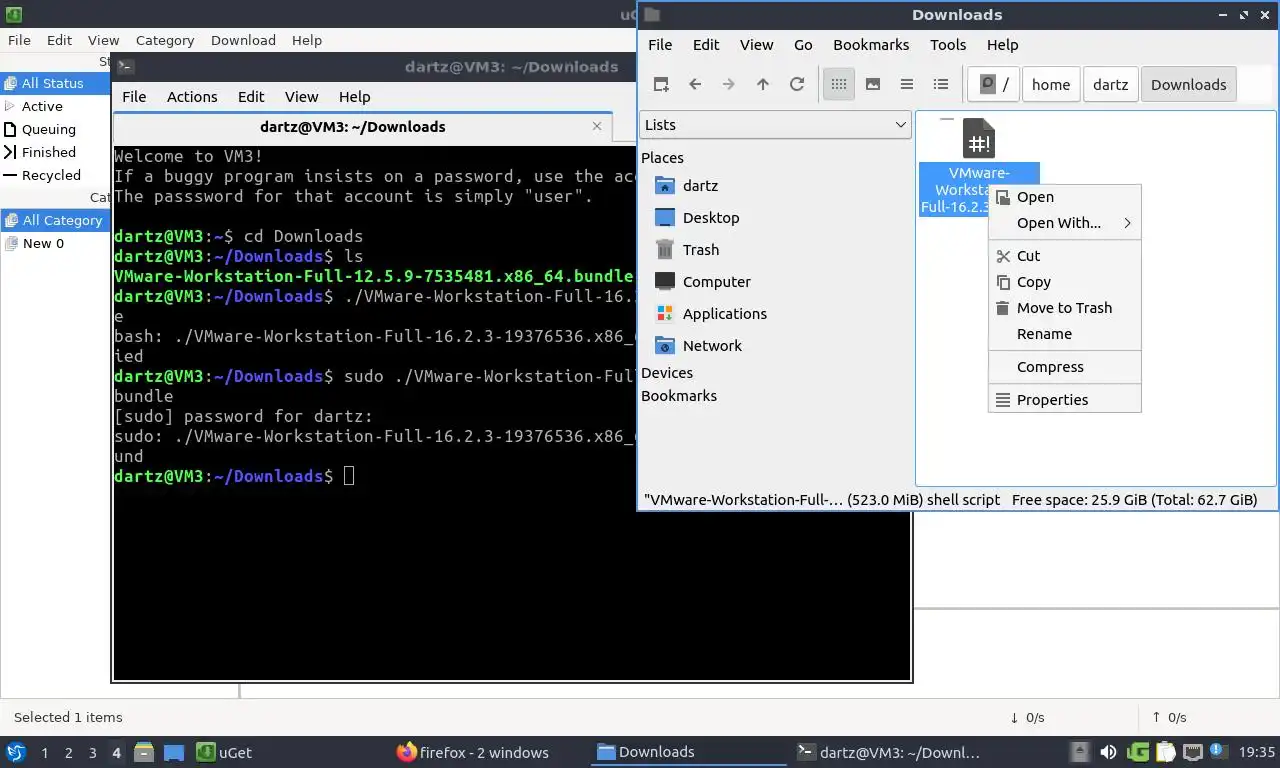Switch to icon view mode
Viewport: 1280px width, 768px height.
coord(839,85)
